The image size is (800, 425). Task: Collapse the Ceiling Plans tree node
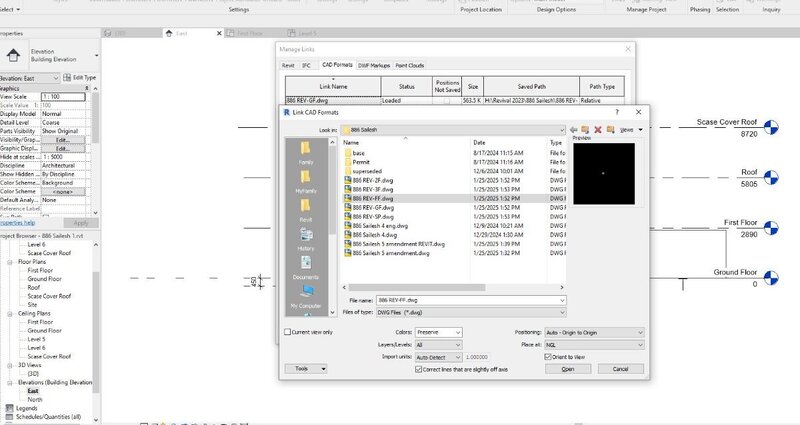coord(10,314)
